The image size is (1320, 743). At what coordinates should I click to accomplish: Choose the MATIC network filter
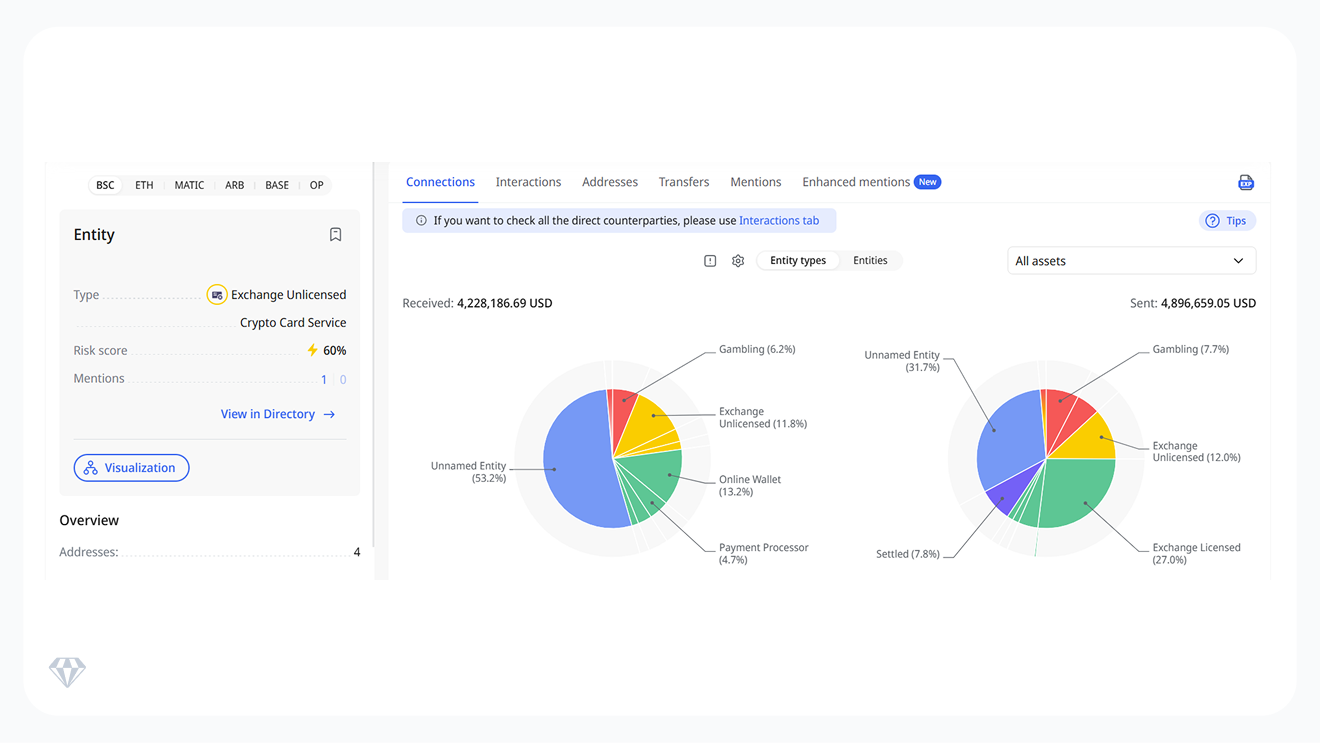(189, 185)
